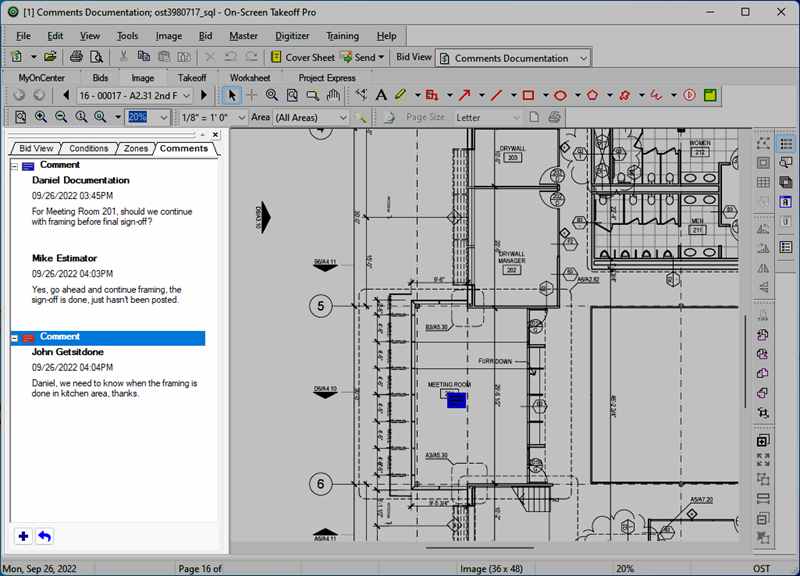Click the green-yellow Note tool icon
The width and height of the screenshot is (800, 576).
point(710,95)
